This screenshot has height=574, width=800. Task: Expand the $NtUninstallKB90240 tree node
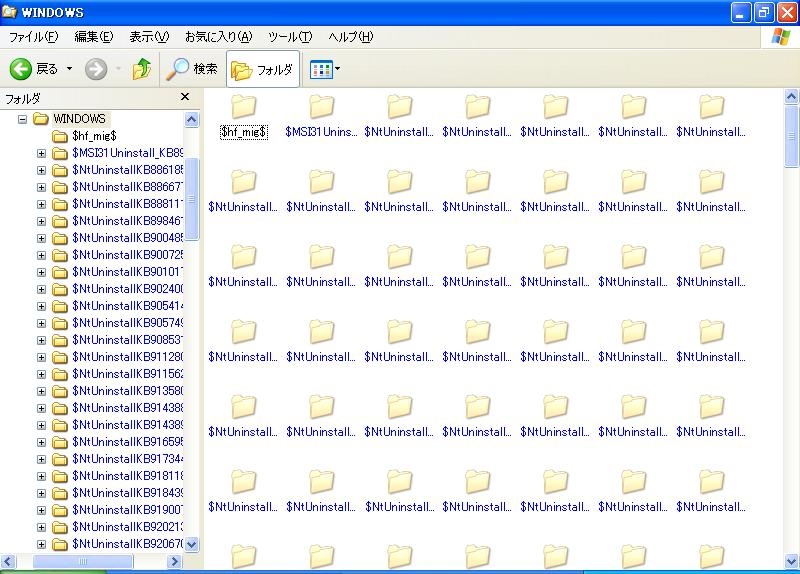[41, 289]
